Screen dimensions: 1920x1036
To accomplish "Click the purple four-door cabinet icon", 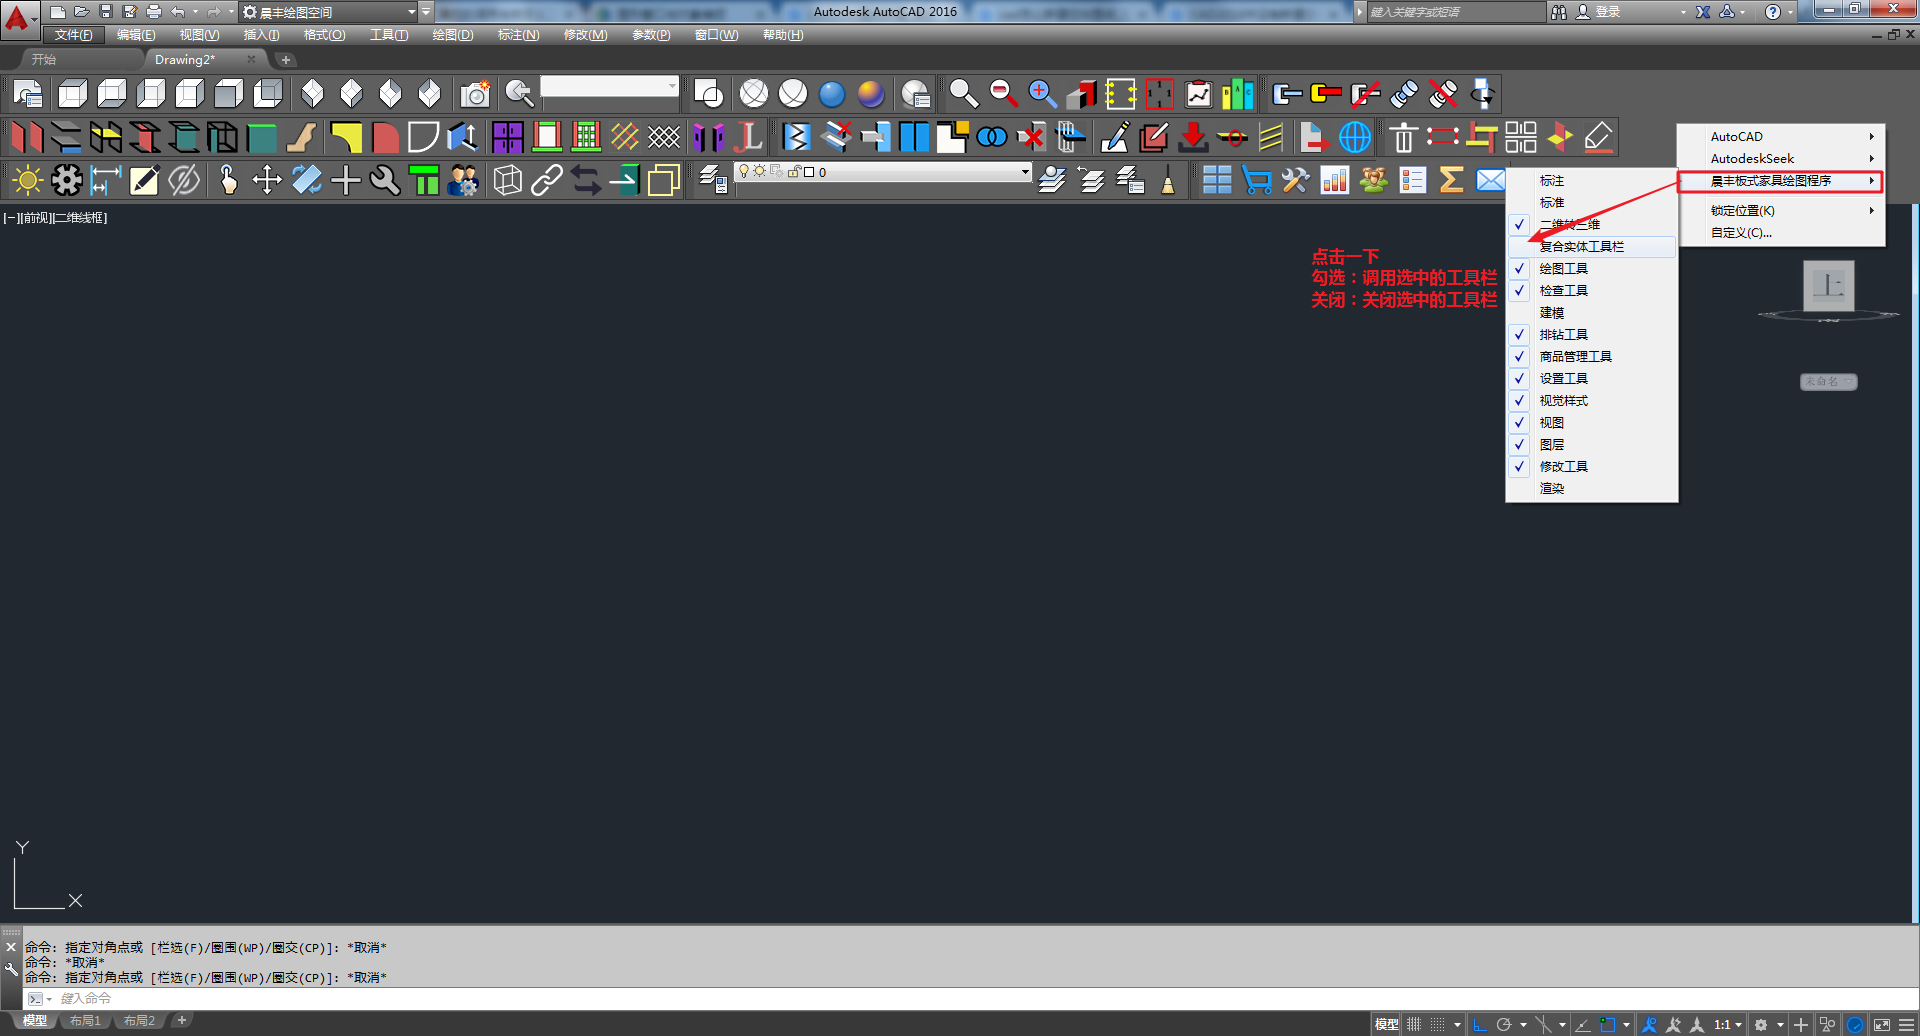I will pyautogui.click(x=507, y=136).
